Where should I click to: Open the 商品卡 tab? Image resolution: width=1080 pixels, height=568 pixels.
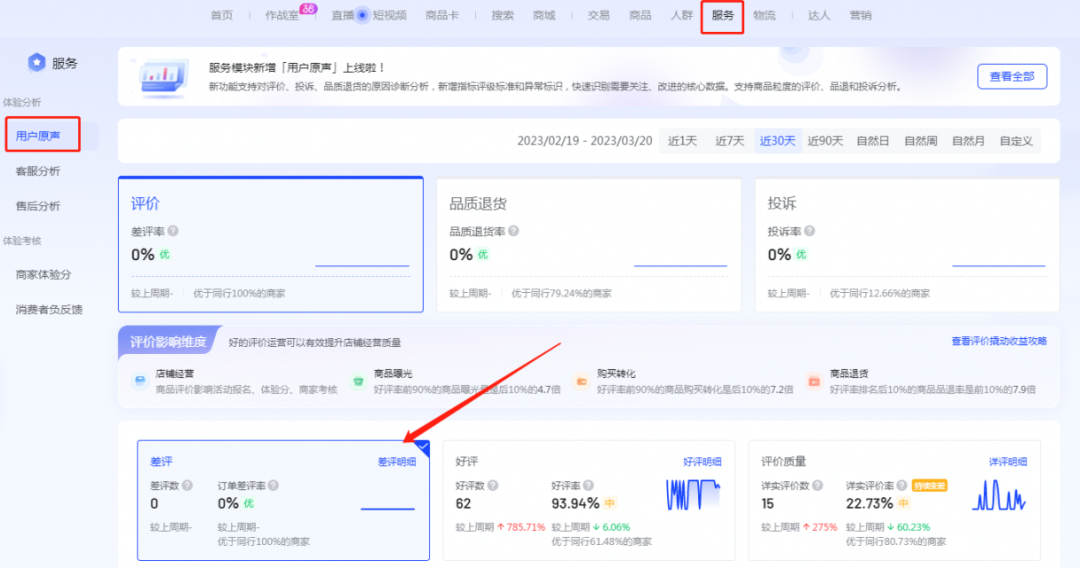442,15
